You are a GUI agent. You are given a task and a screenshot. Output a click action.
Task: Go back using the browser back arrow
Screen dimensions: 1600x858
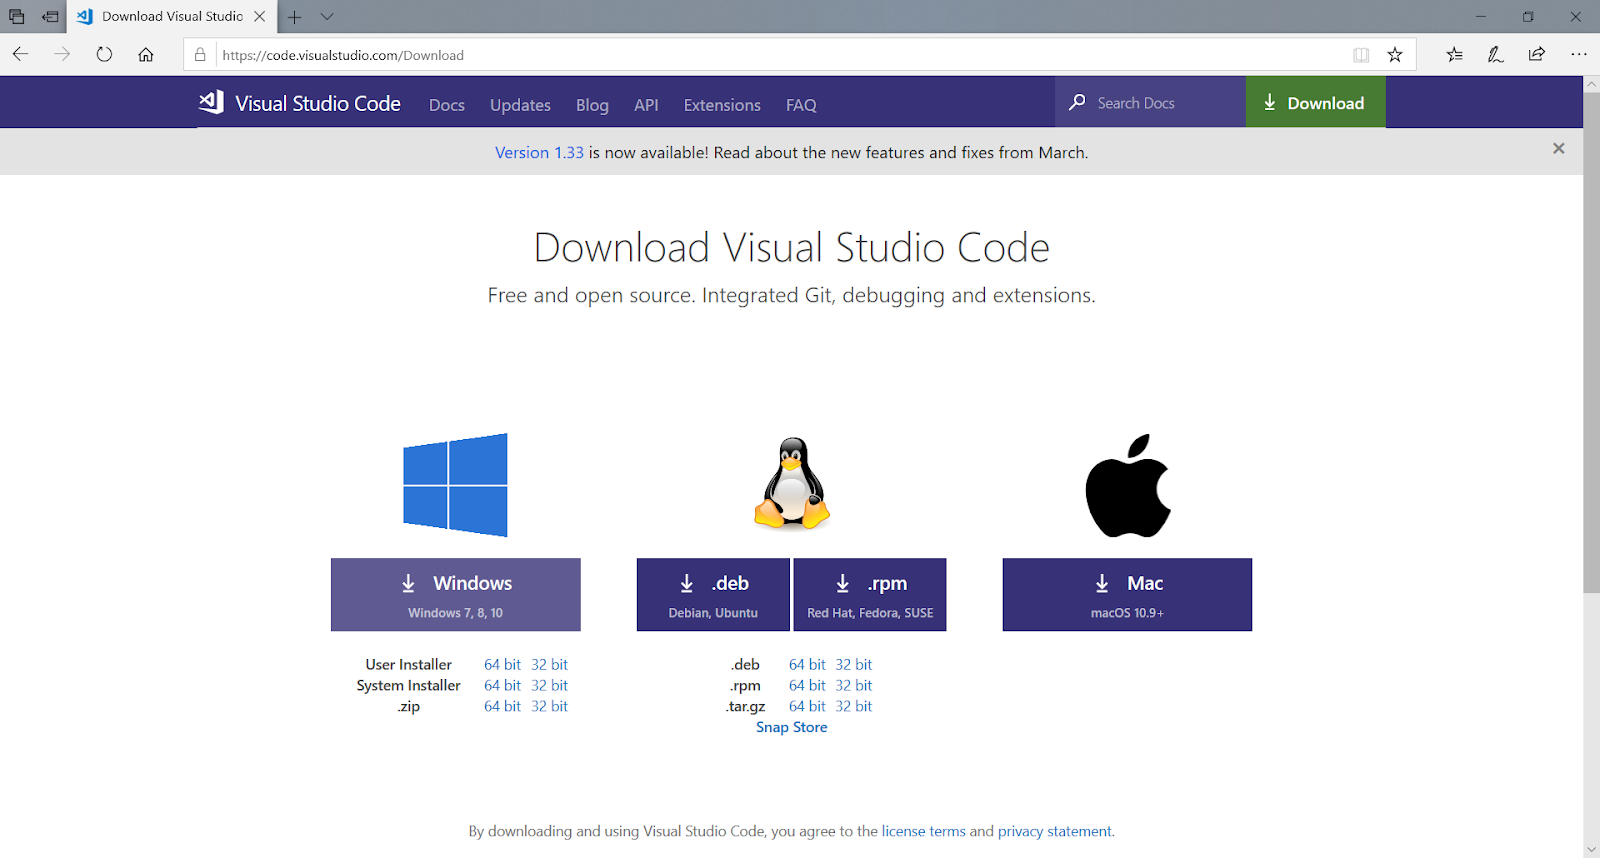[20, 54]
